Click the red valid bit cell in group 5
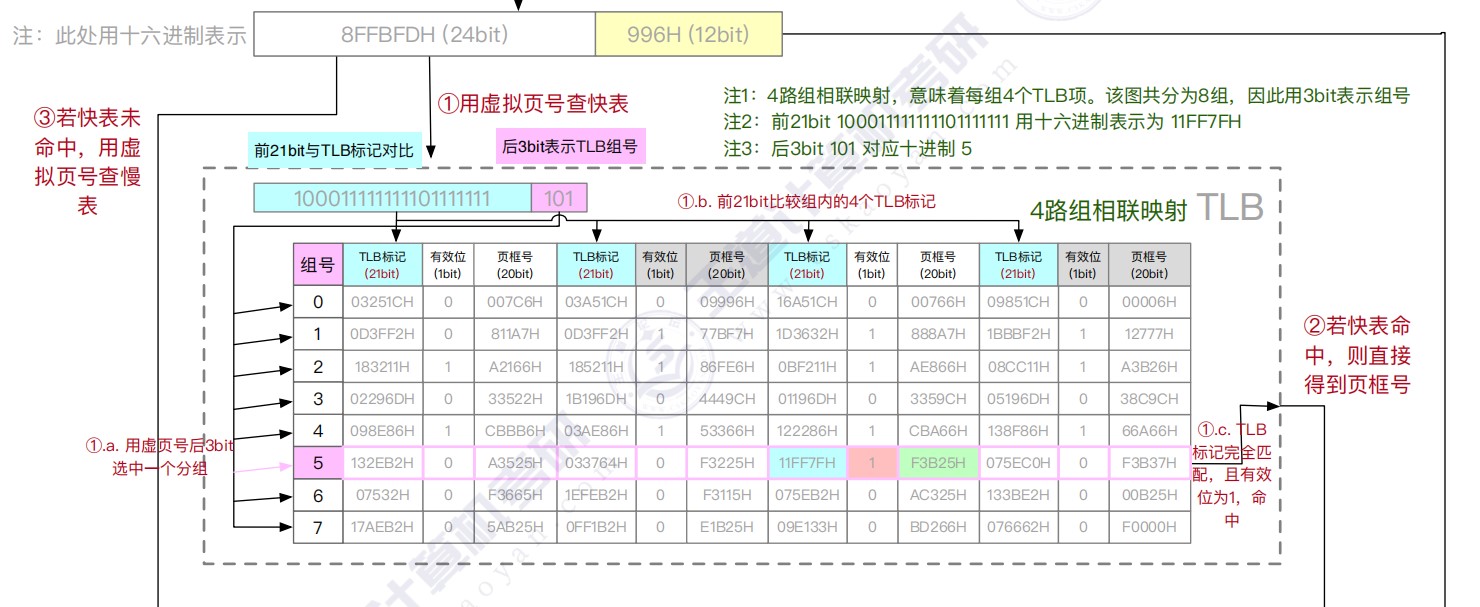 871,463
